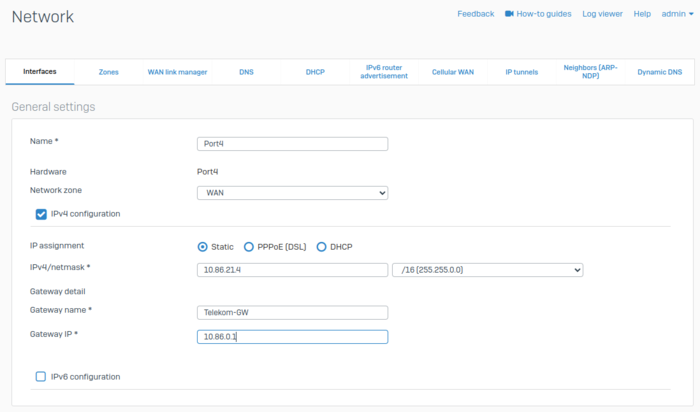Click the Gateway detail label

[58, 291]
